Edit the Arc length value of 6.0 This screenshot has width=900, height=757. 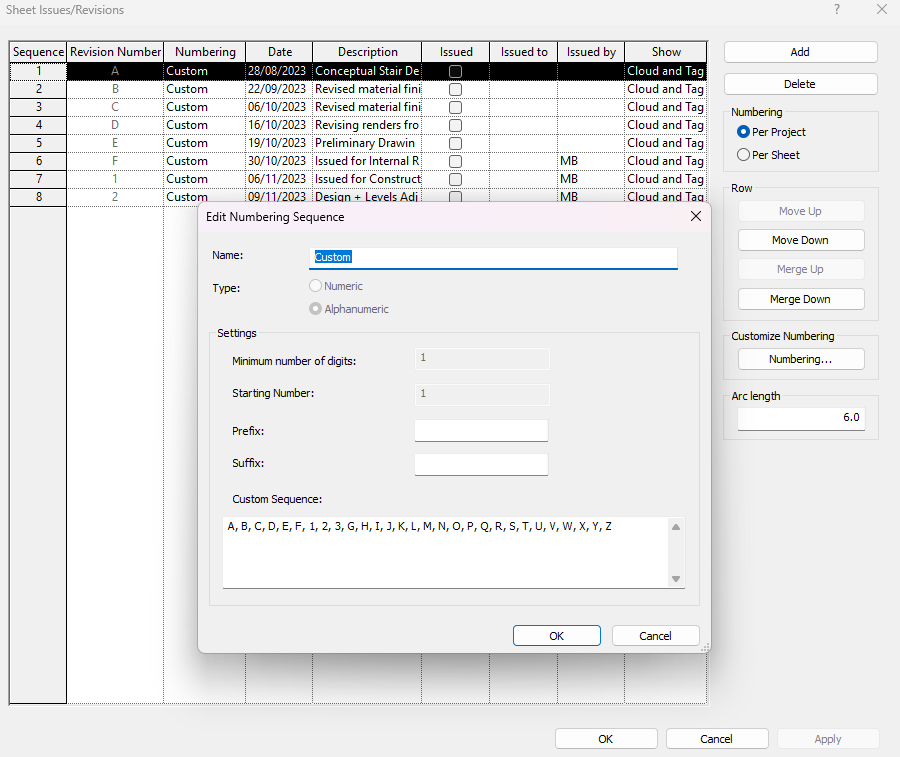tap(800, 417)
